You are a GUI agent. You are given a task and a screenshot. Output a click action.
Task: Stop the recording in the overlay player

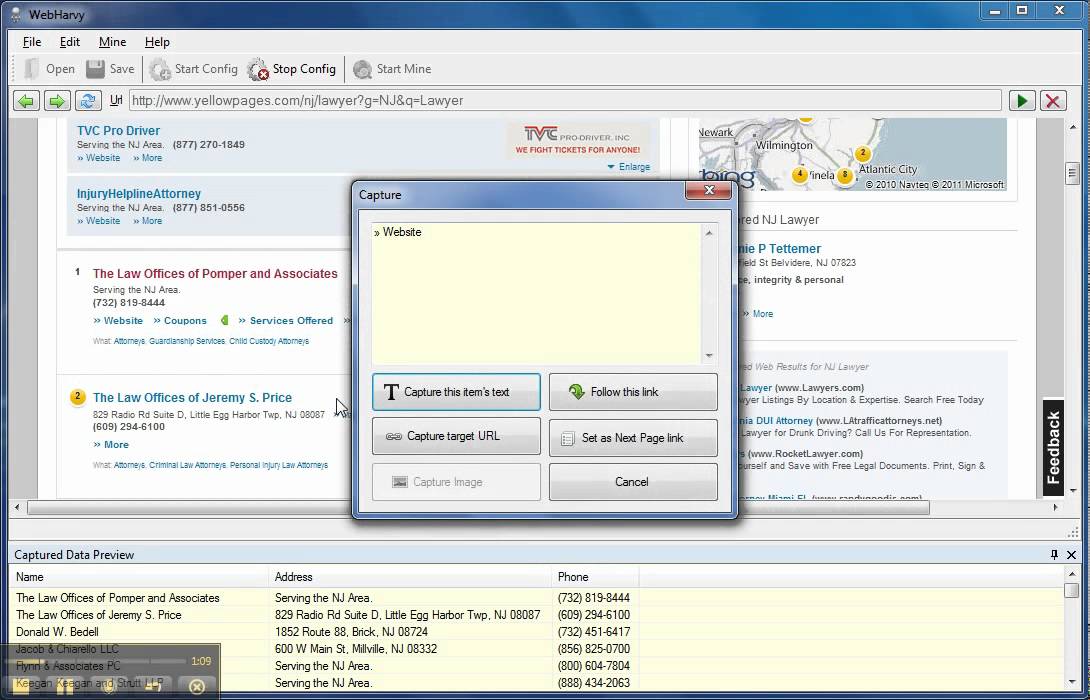tap(20, 687)
